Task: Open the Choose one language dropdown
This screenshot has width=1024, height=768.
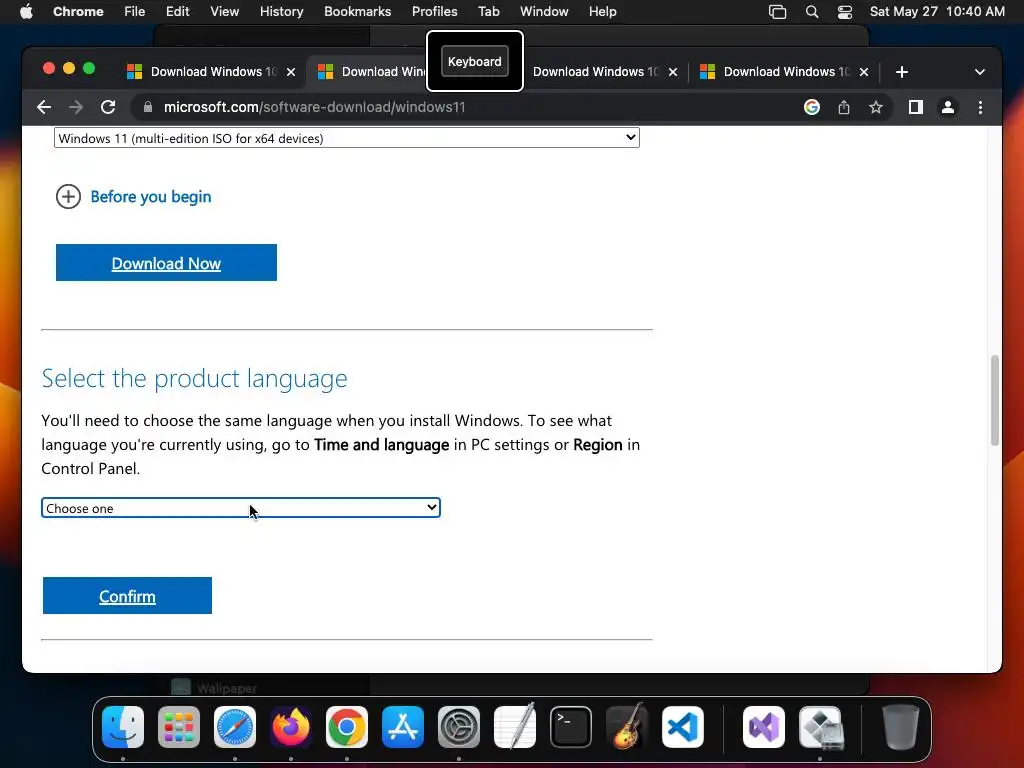Action: (x=241, y=508)
